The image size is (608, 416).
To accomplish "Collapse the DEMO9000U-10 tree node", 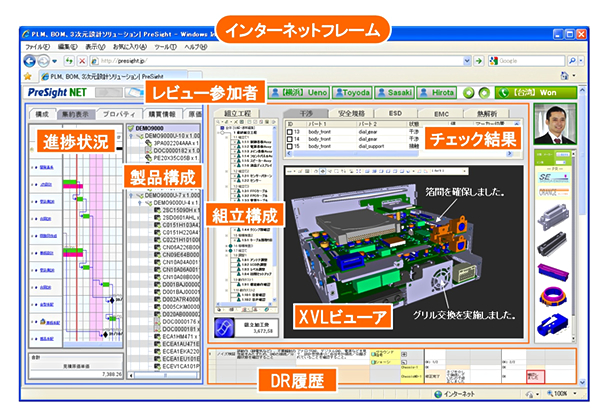I will coord(131,136).
